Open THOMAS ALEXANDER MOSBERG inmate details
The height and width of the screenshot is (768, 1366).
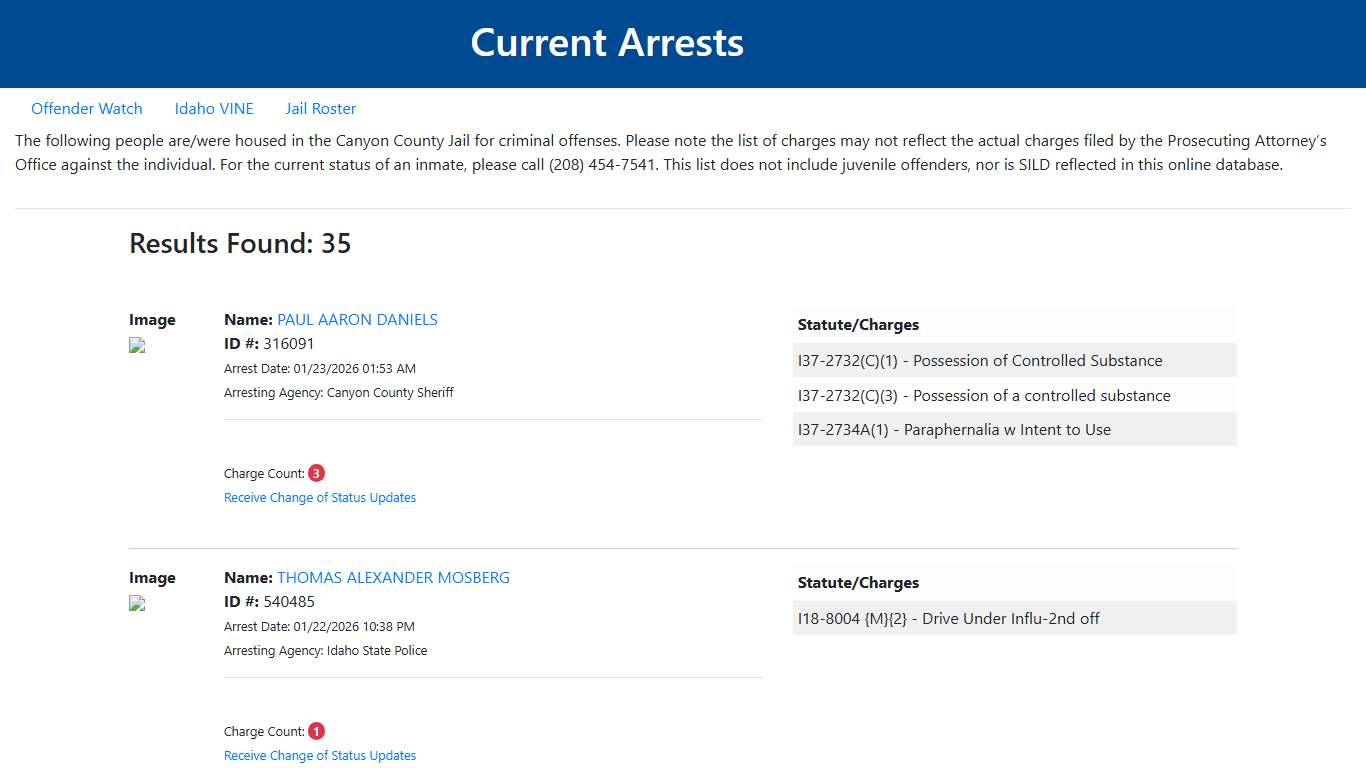pos(393,577)
